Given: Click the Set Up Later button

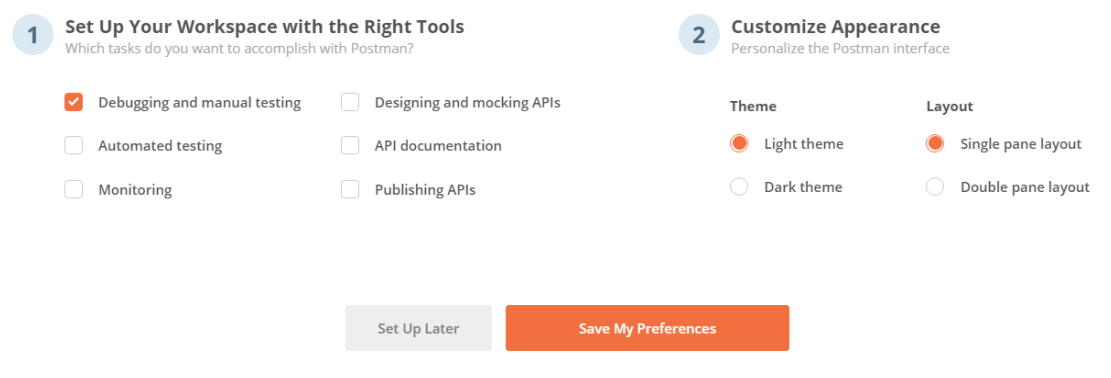Looking at the screenshot, I should click(419, 328).
